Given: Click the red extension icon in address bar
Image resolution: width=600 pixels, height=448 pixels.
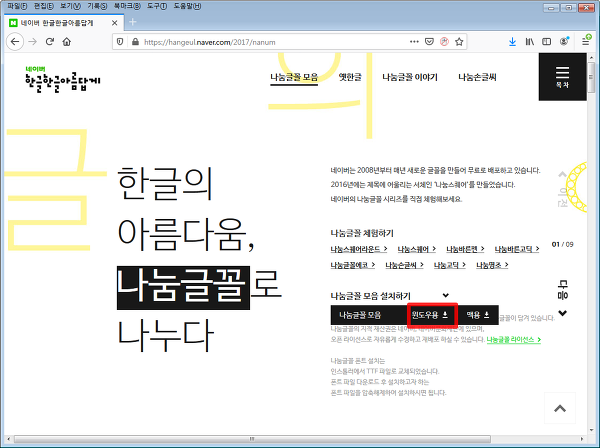Looking at the screenshot, I should coord(444,42).
